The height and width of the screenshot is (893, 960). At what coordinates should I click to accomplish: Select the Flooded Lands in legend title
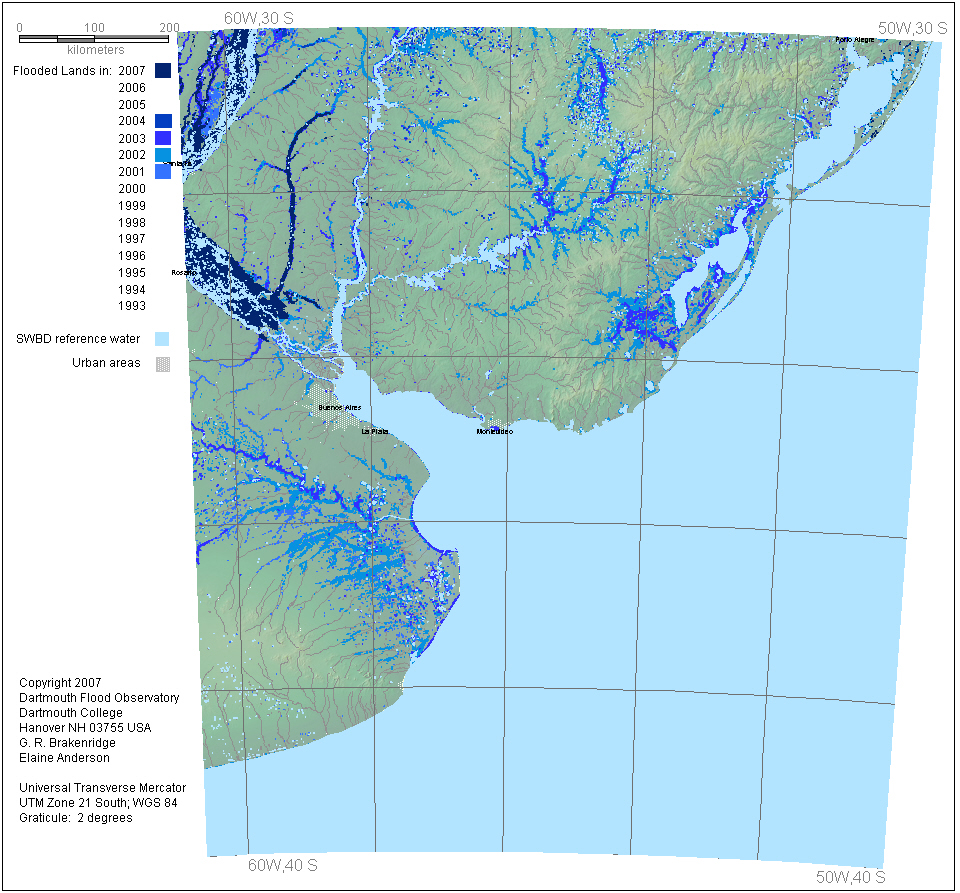tap(62, 71)
